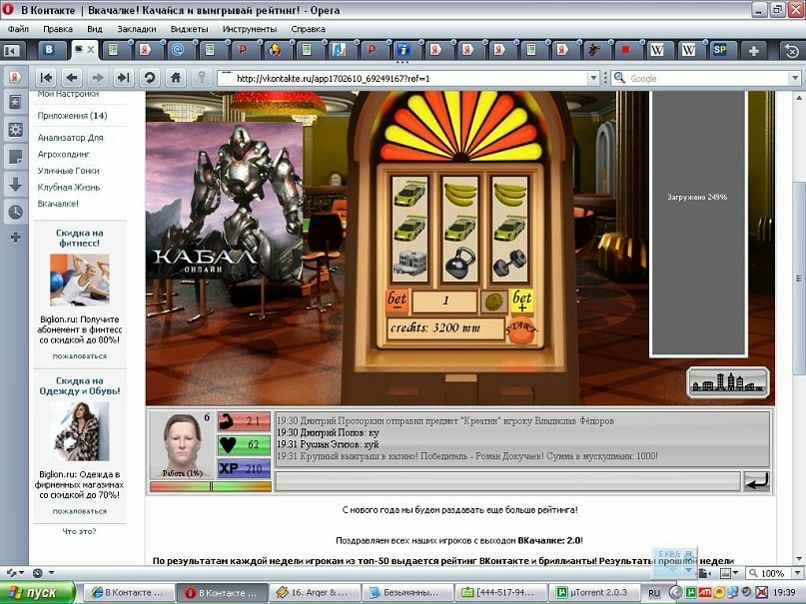Expand the search engine dropdown arrow

pos(795,79)
